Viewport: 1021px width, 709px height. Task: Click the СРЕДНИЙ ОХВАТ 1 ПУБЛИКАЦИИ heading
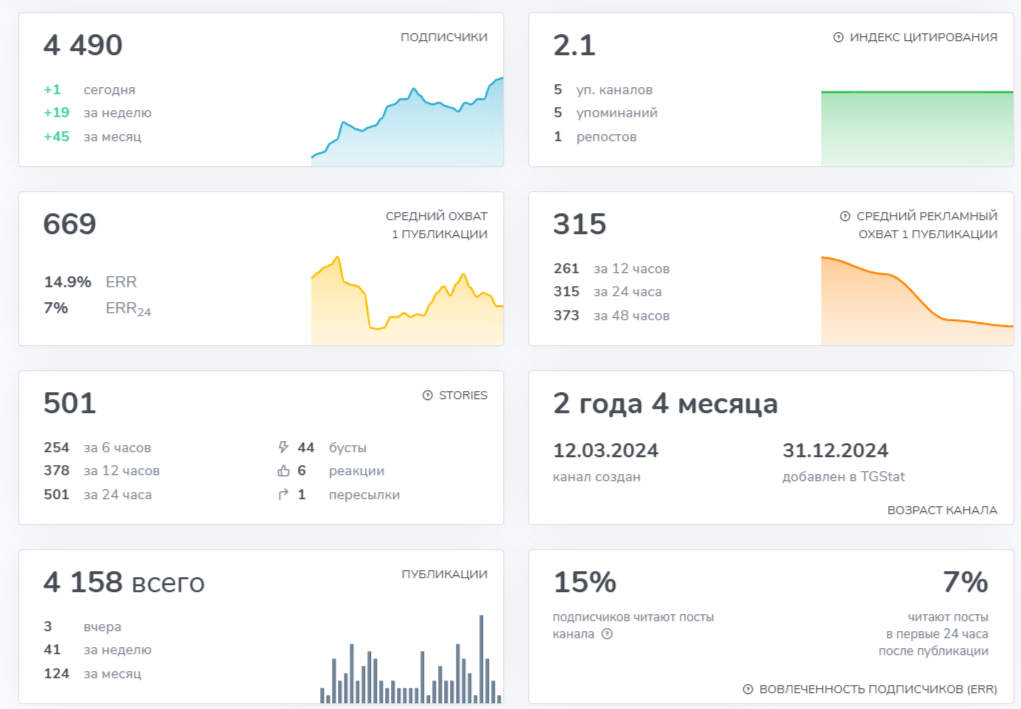tap(436, 225)
